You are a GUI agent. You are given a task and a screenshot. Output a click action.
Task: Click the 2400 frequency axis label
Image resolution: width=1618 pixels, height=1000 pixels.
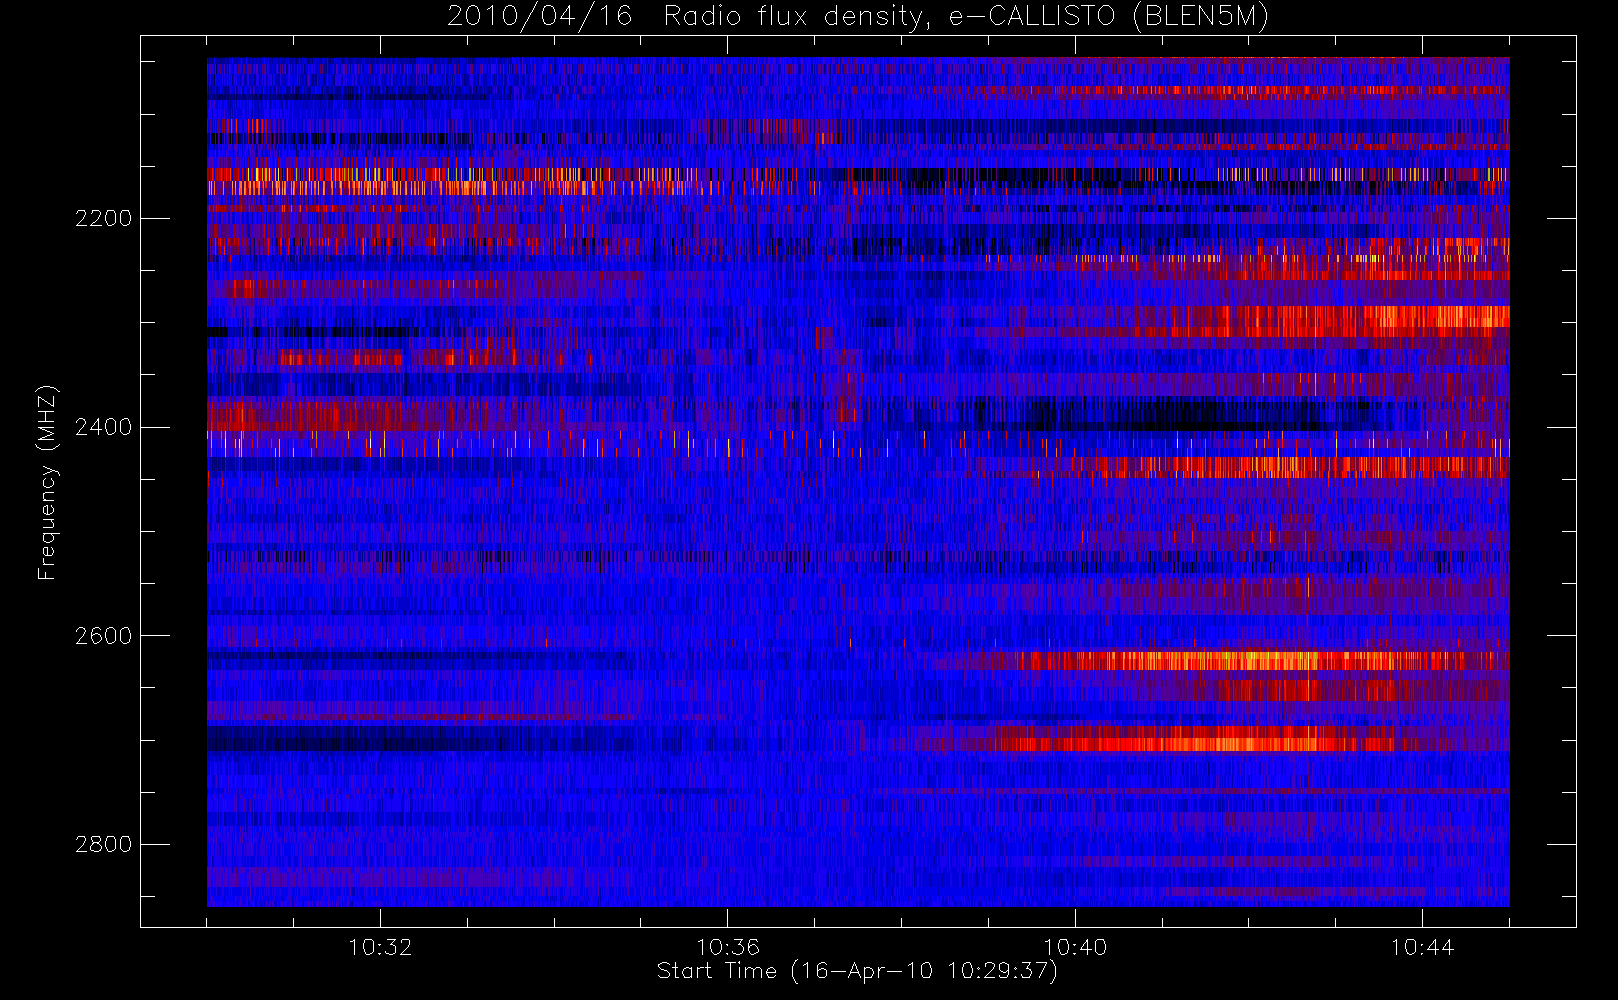click(103, 428)
